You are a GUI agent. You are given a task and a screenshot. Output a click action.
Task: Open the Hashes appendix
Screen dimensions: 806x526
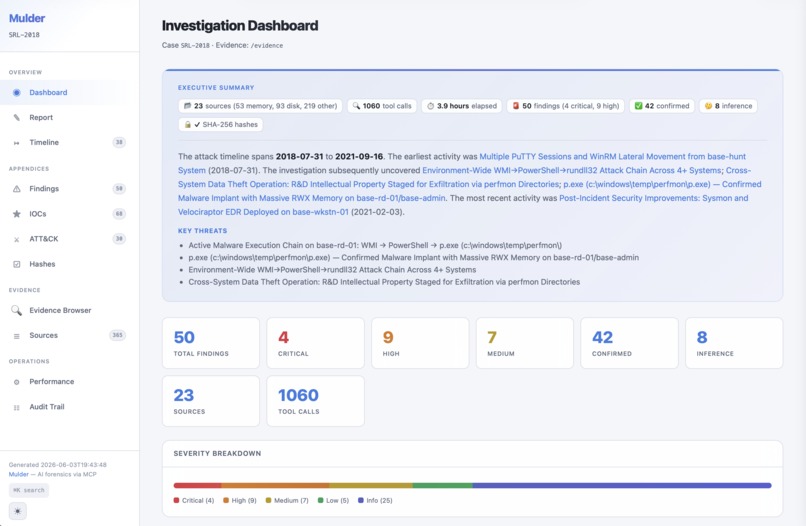pyautogui.click(x=69, y=264)
